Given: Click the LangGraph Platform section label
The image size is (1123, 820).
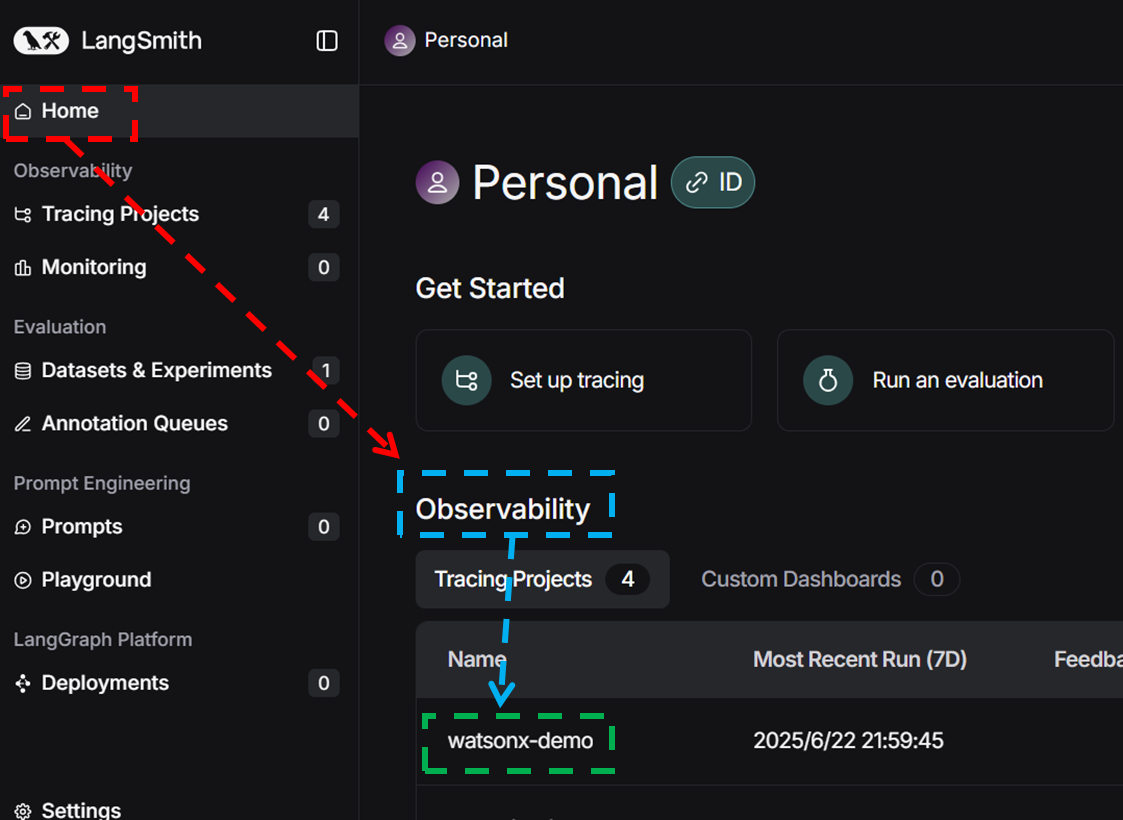Looking at the screenshot, I should [x=103, y=640].
